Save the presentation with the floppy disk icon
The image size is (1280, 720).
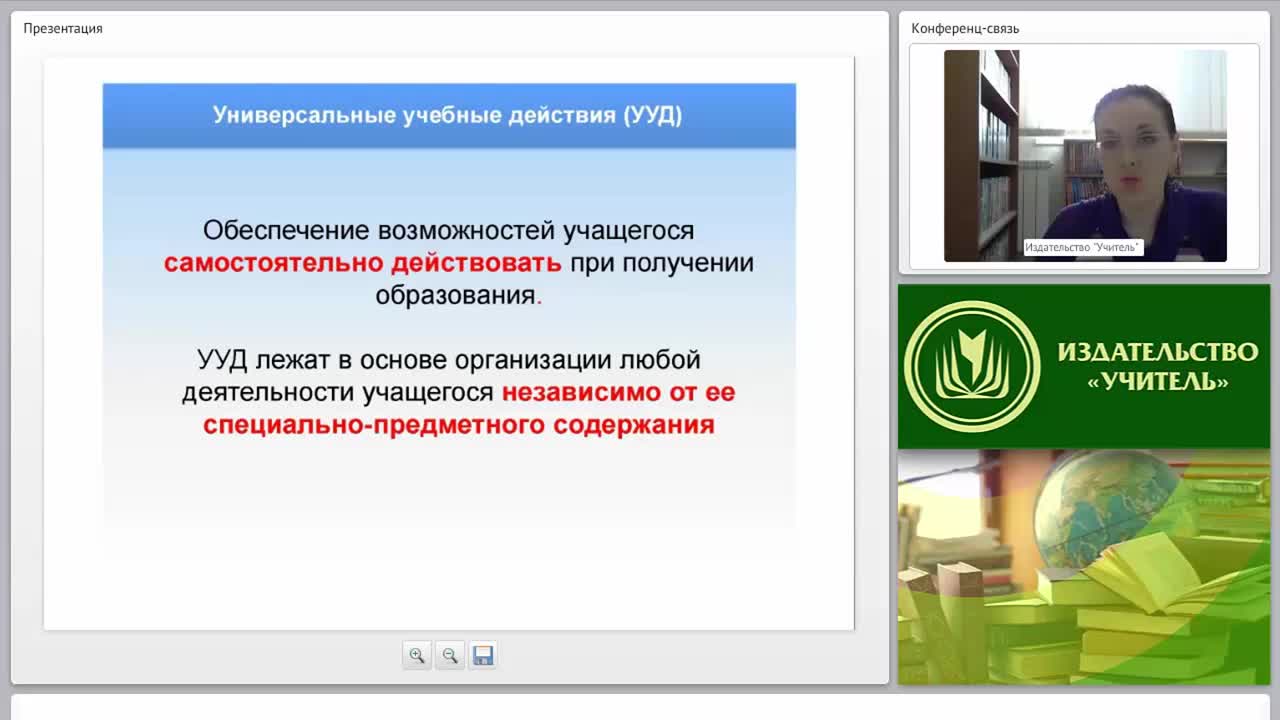pyautogui.click(x=483, y=655)
